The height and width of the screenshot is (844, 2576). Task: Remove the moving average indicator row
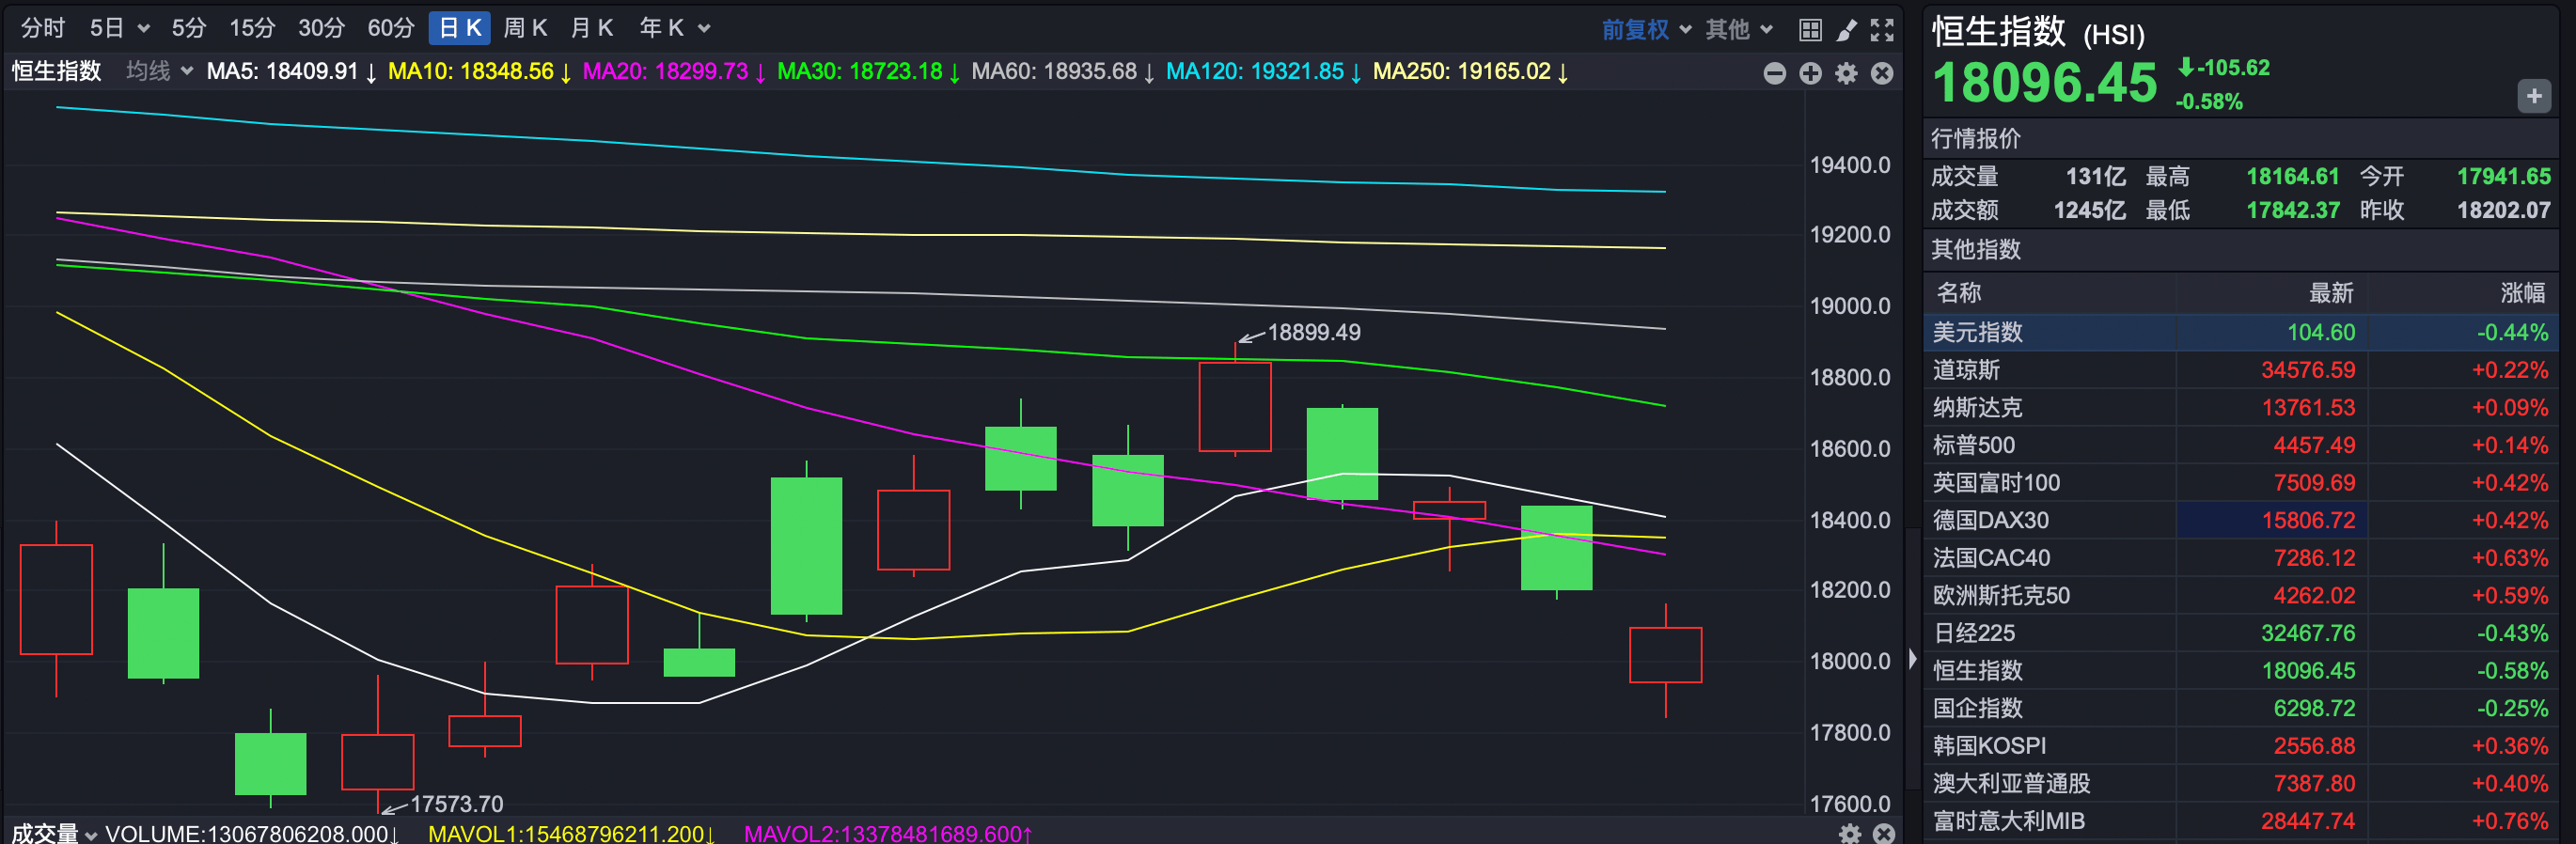coord(1882,73)
